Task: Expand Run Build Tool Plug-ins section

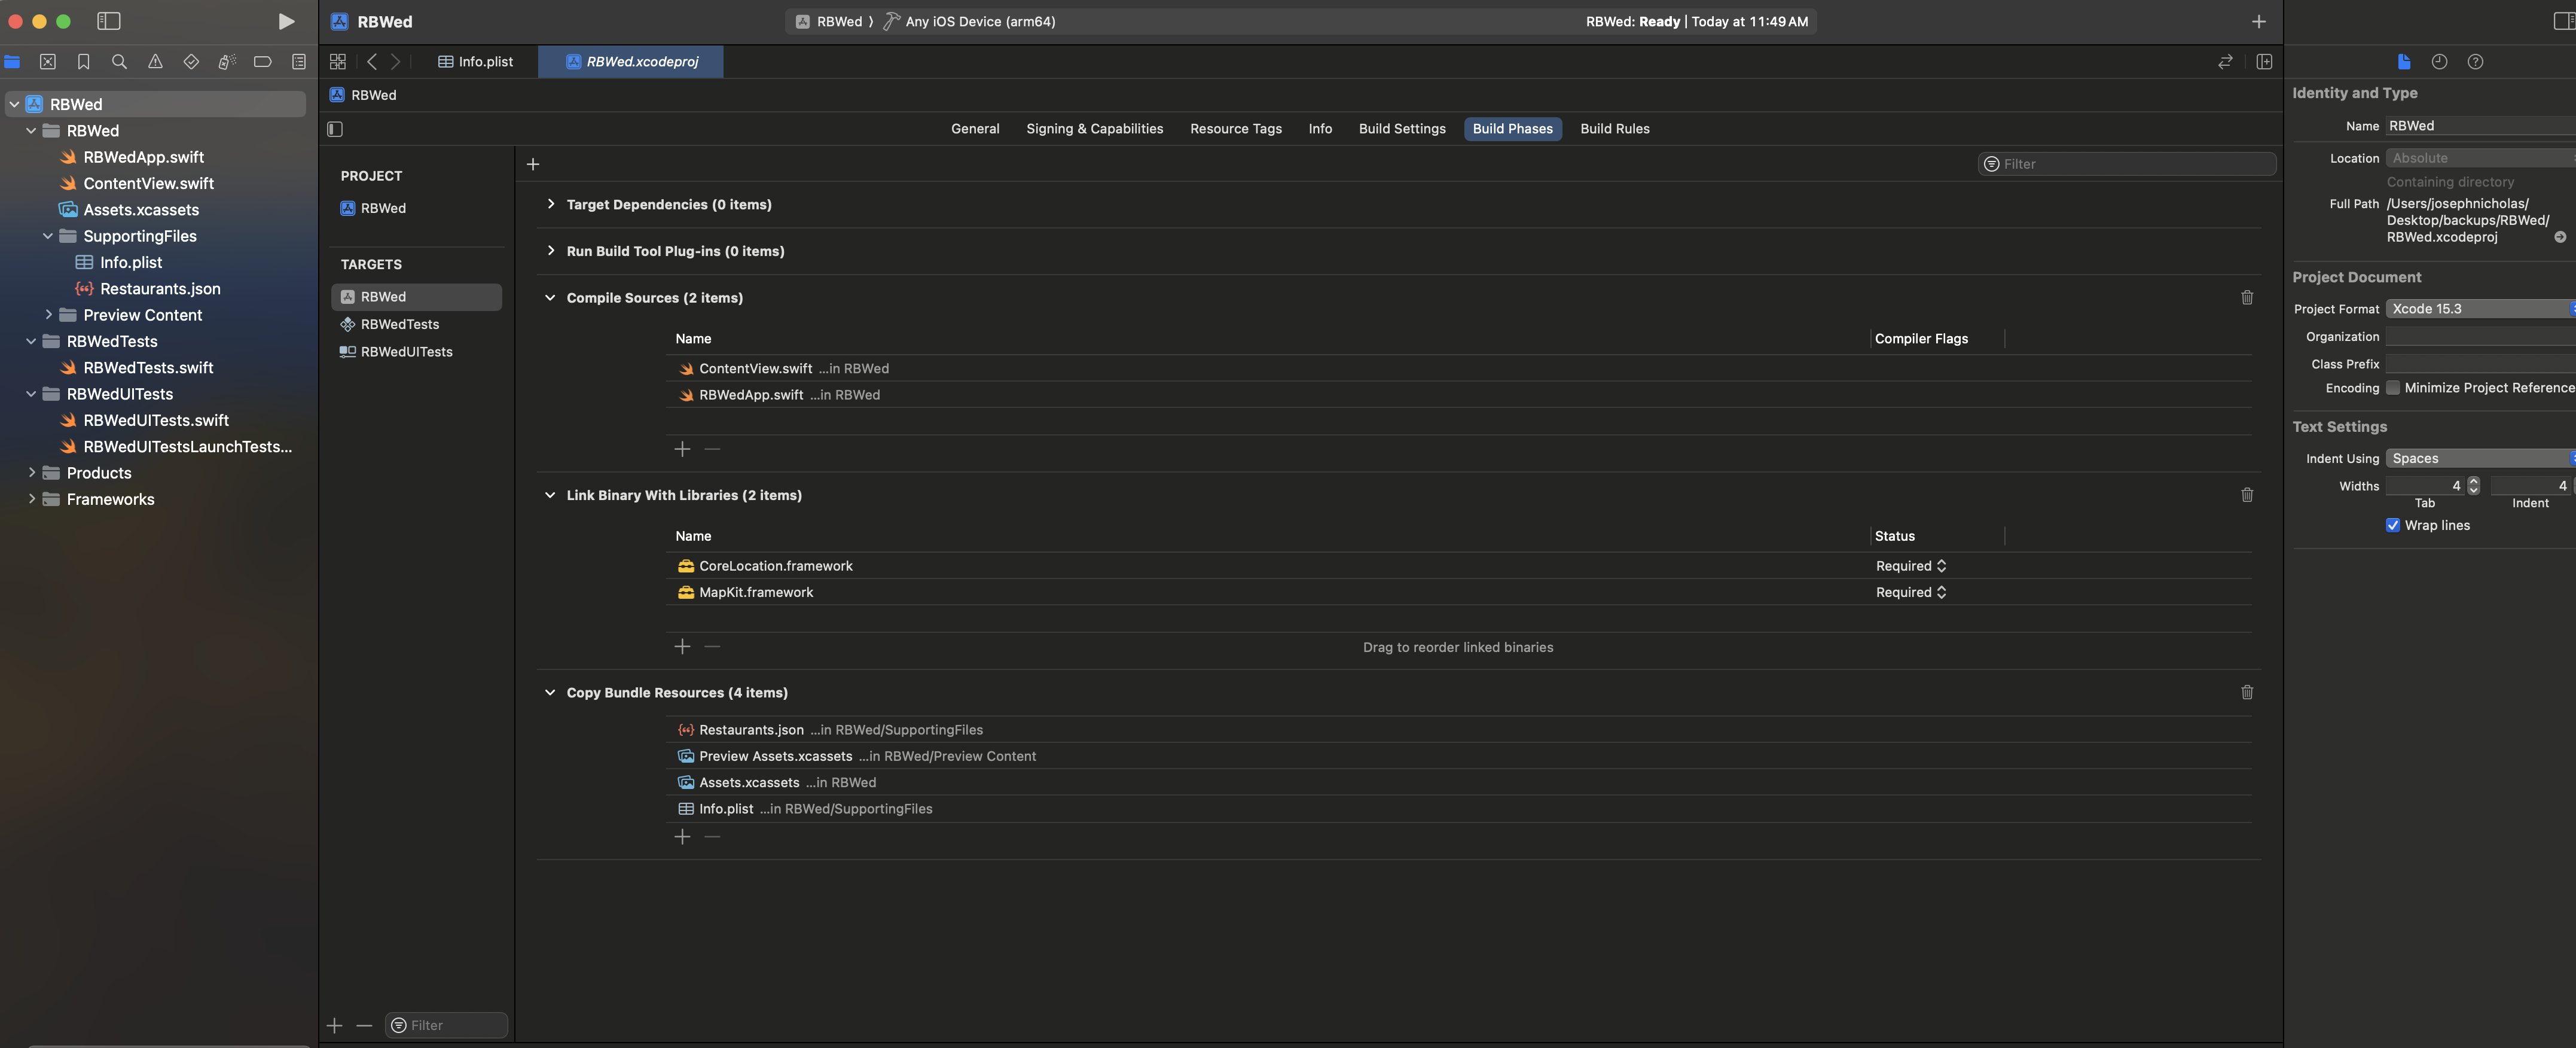Action: click(x=550, y=251)
